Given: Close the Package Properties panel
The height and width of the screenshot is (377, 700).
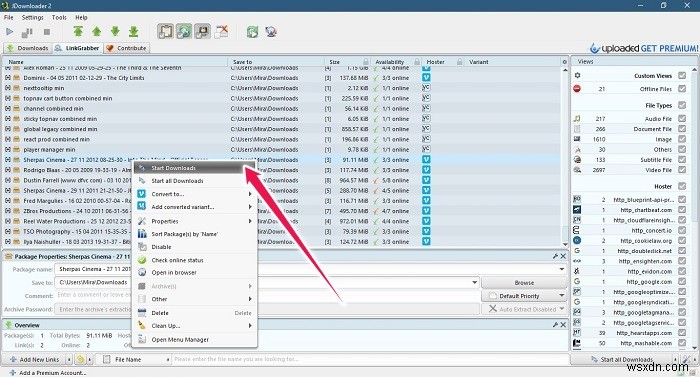Looking at the screenshot, I should [563, 256].
